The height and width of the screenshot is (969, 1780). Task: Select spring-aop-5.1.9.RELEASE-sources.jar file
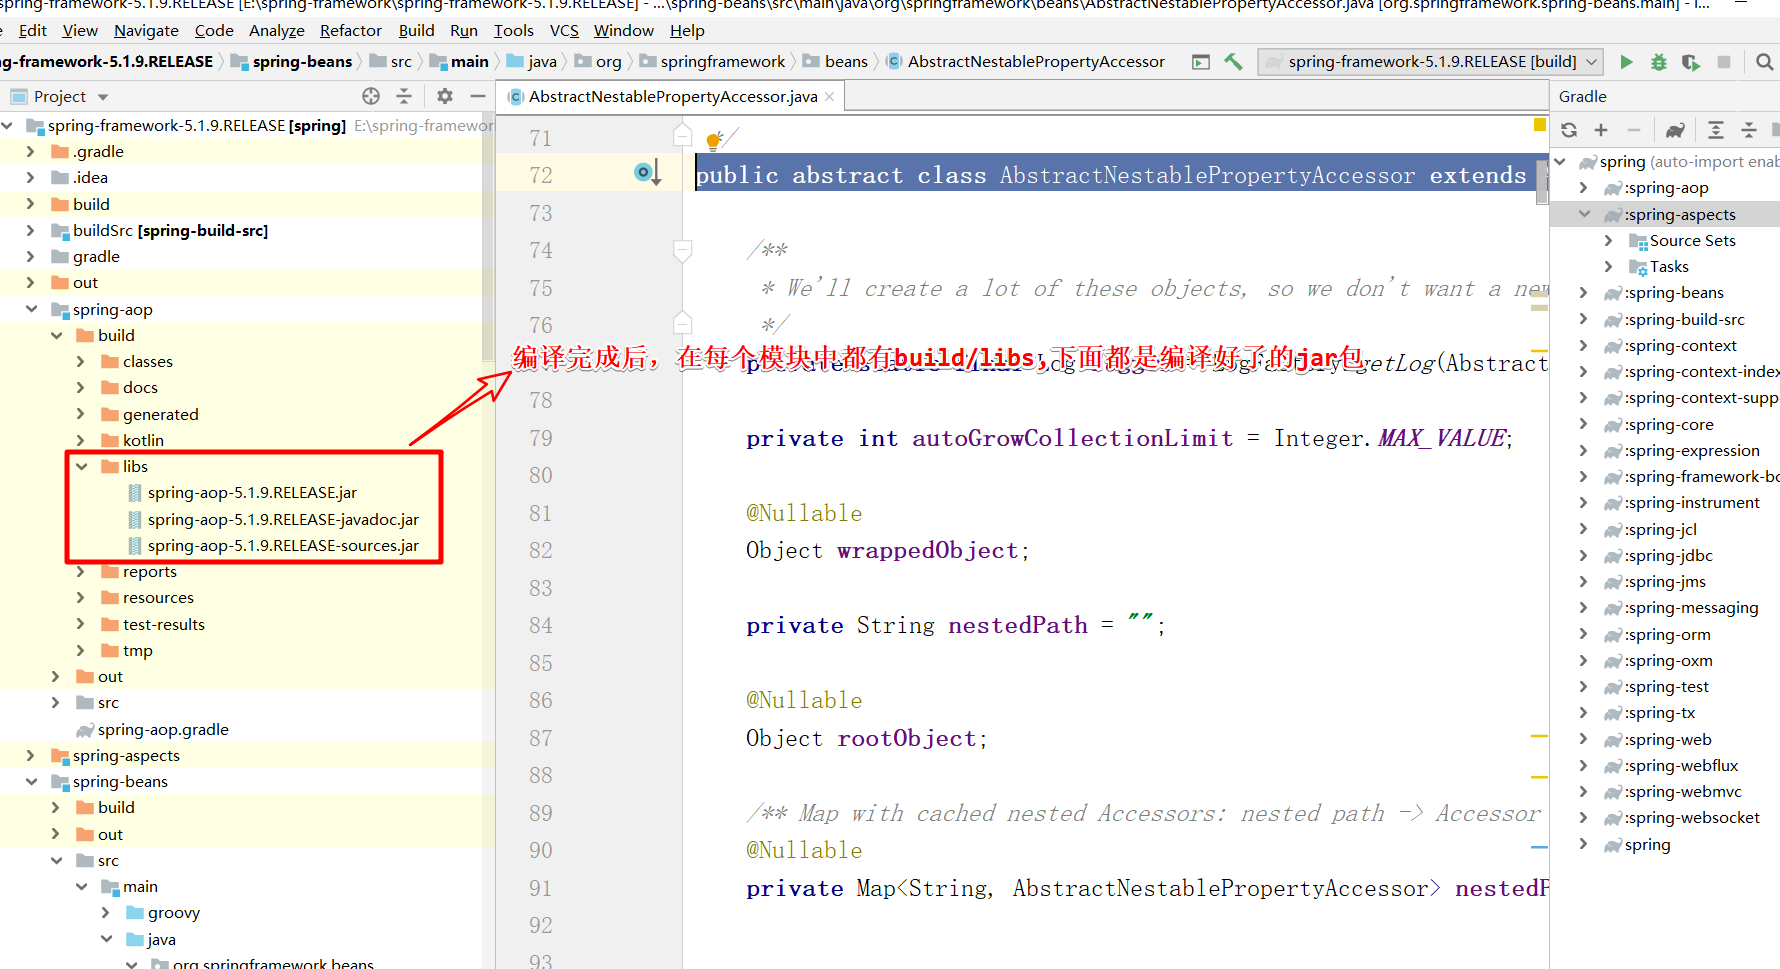[x=283, y=546]
